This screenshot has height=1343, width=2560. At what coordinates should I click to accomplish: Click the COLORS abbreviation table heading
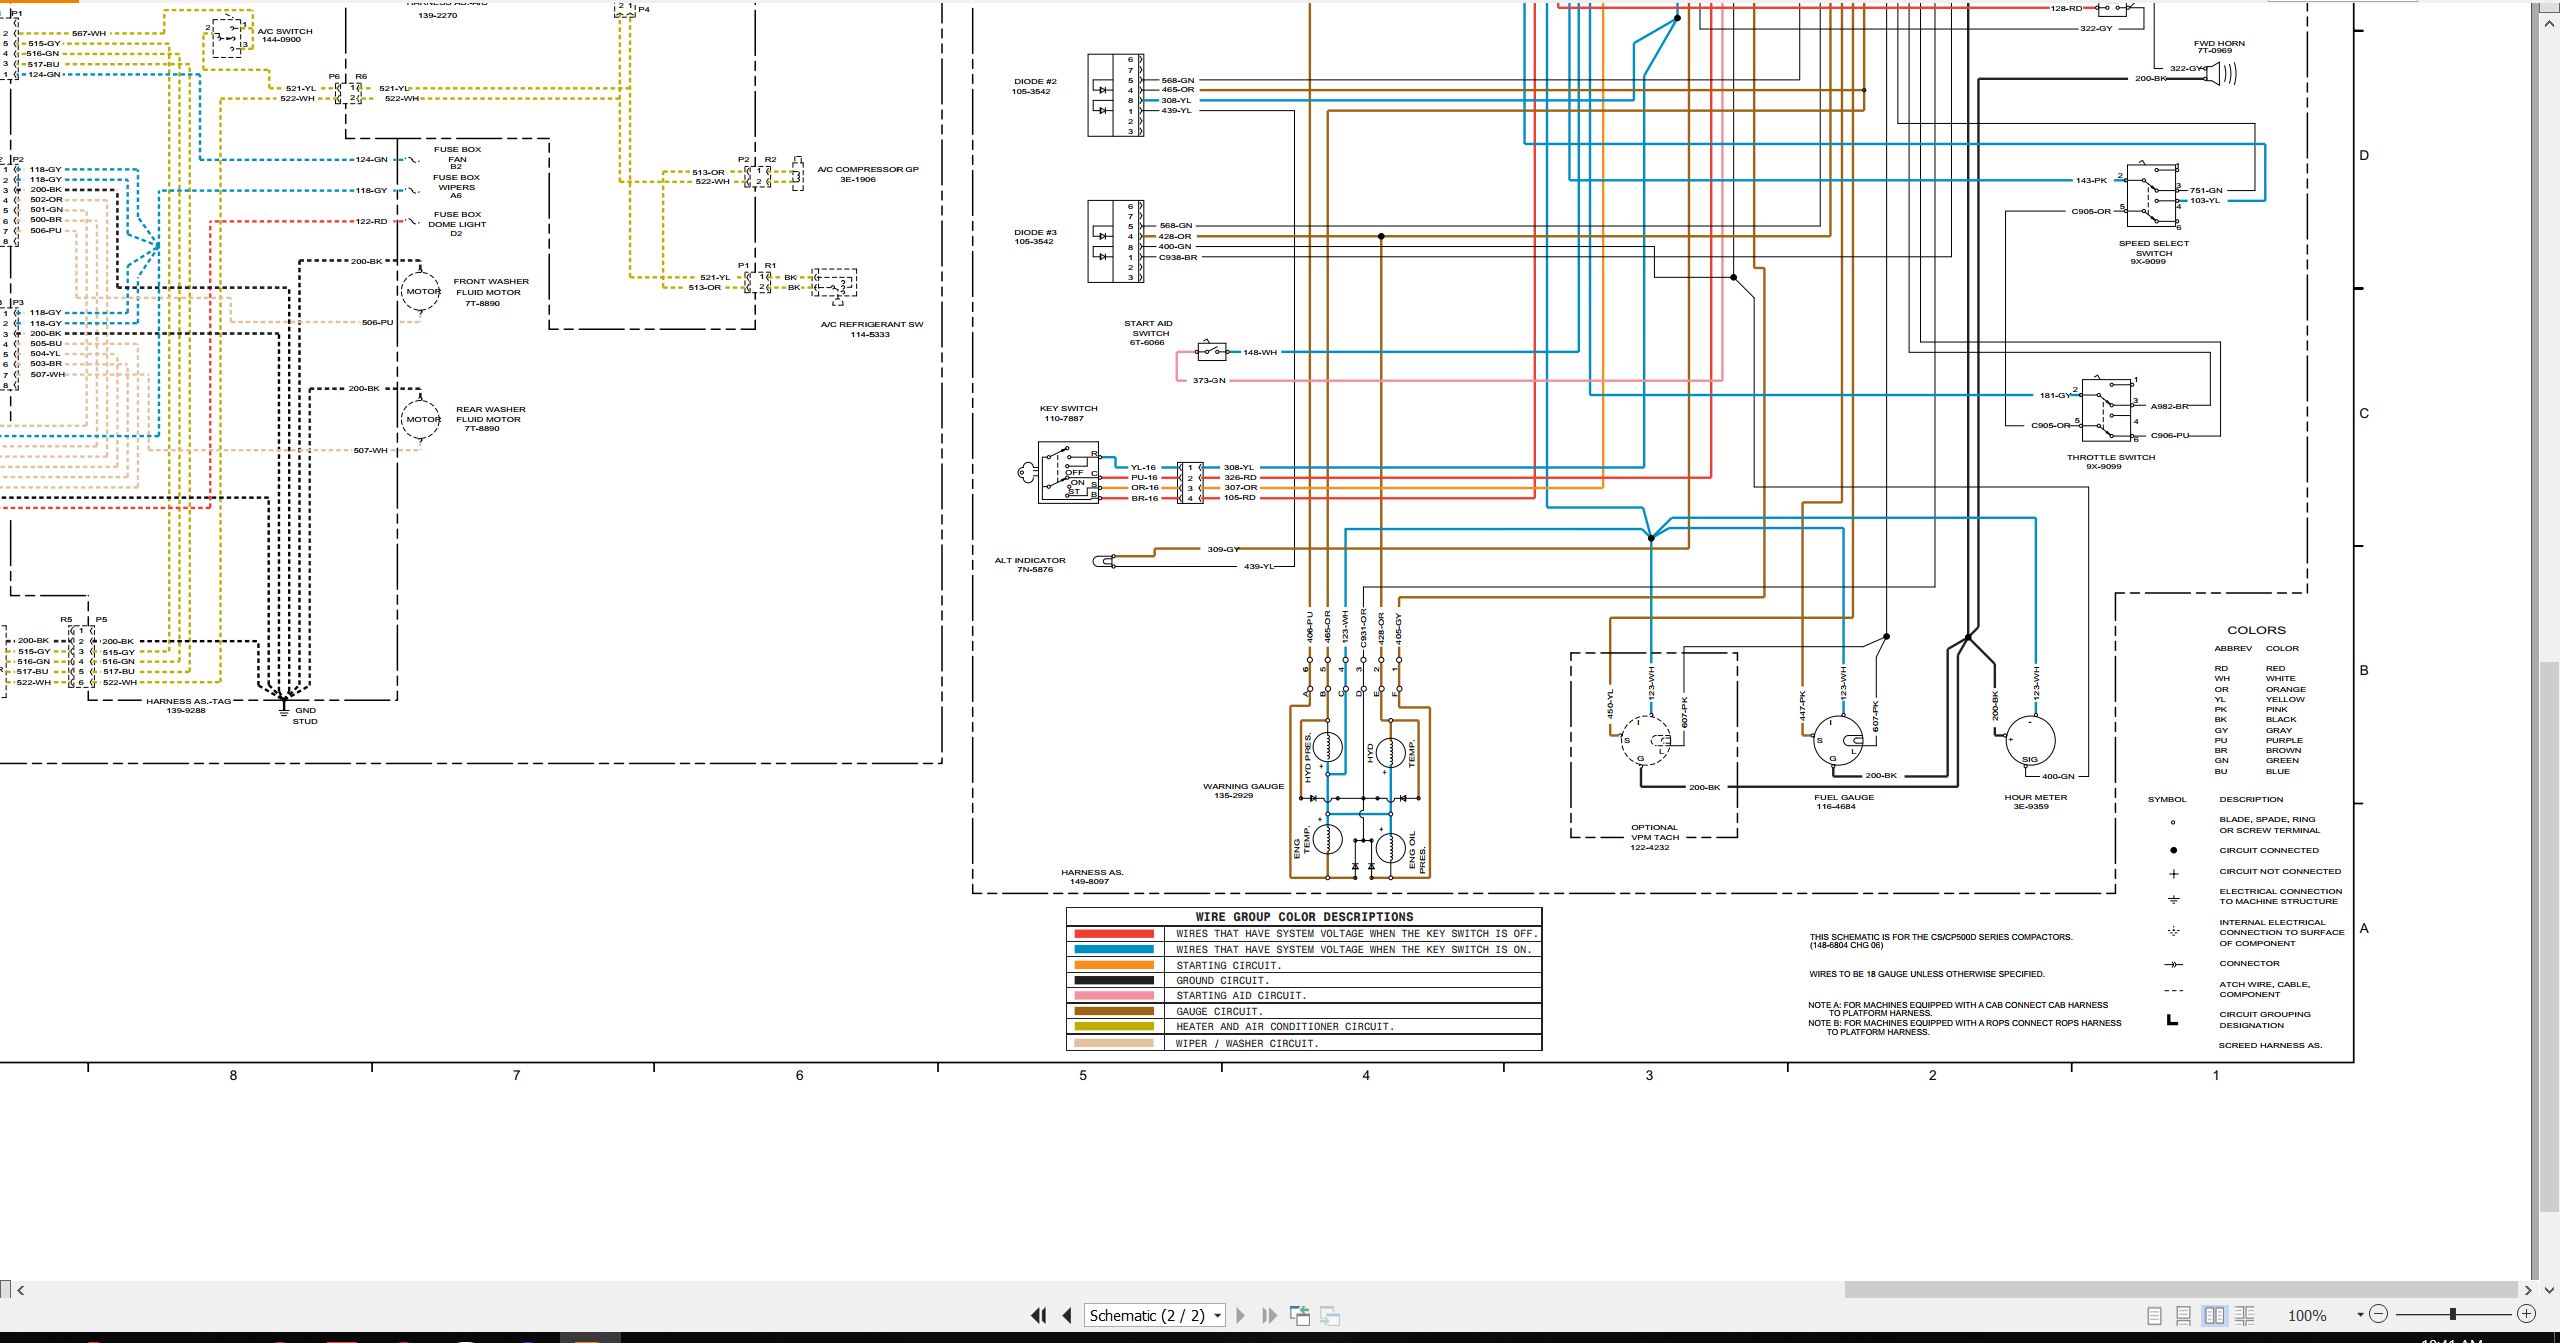click(2256, 630)
